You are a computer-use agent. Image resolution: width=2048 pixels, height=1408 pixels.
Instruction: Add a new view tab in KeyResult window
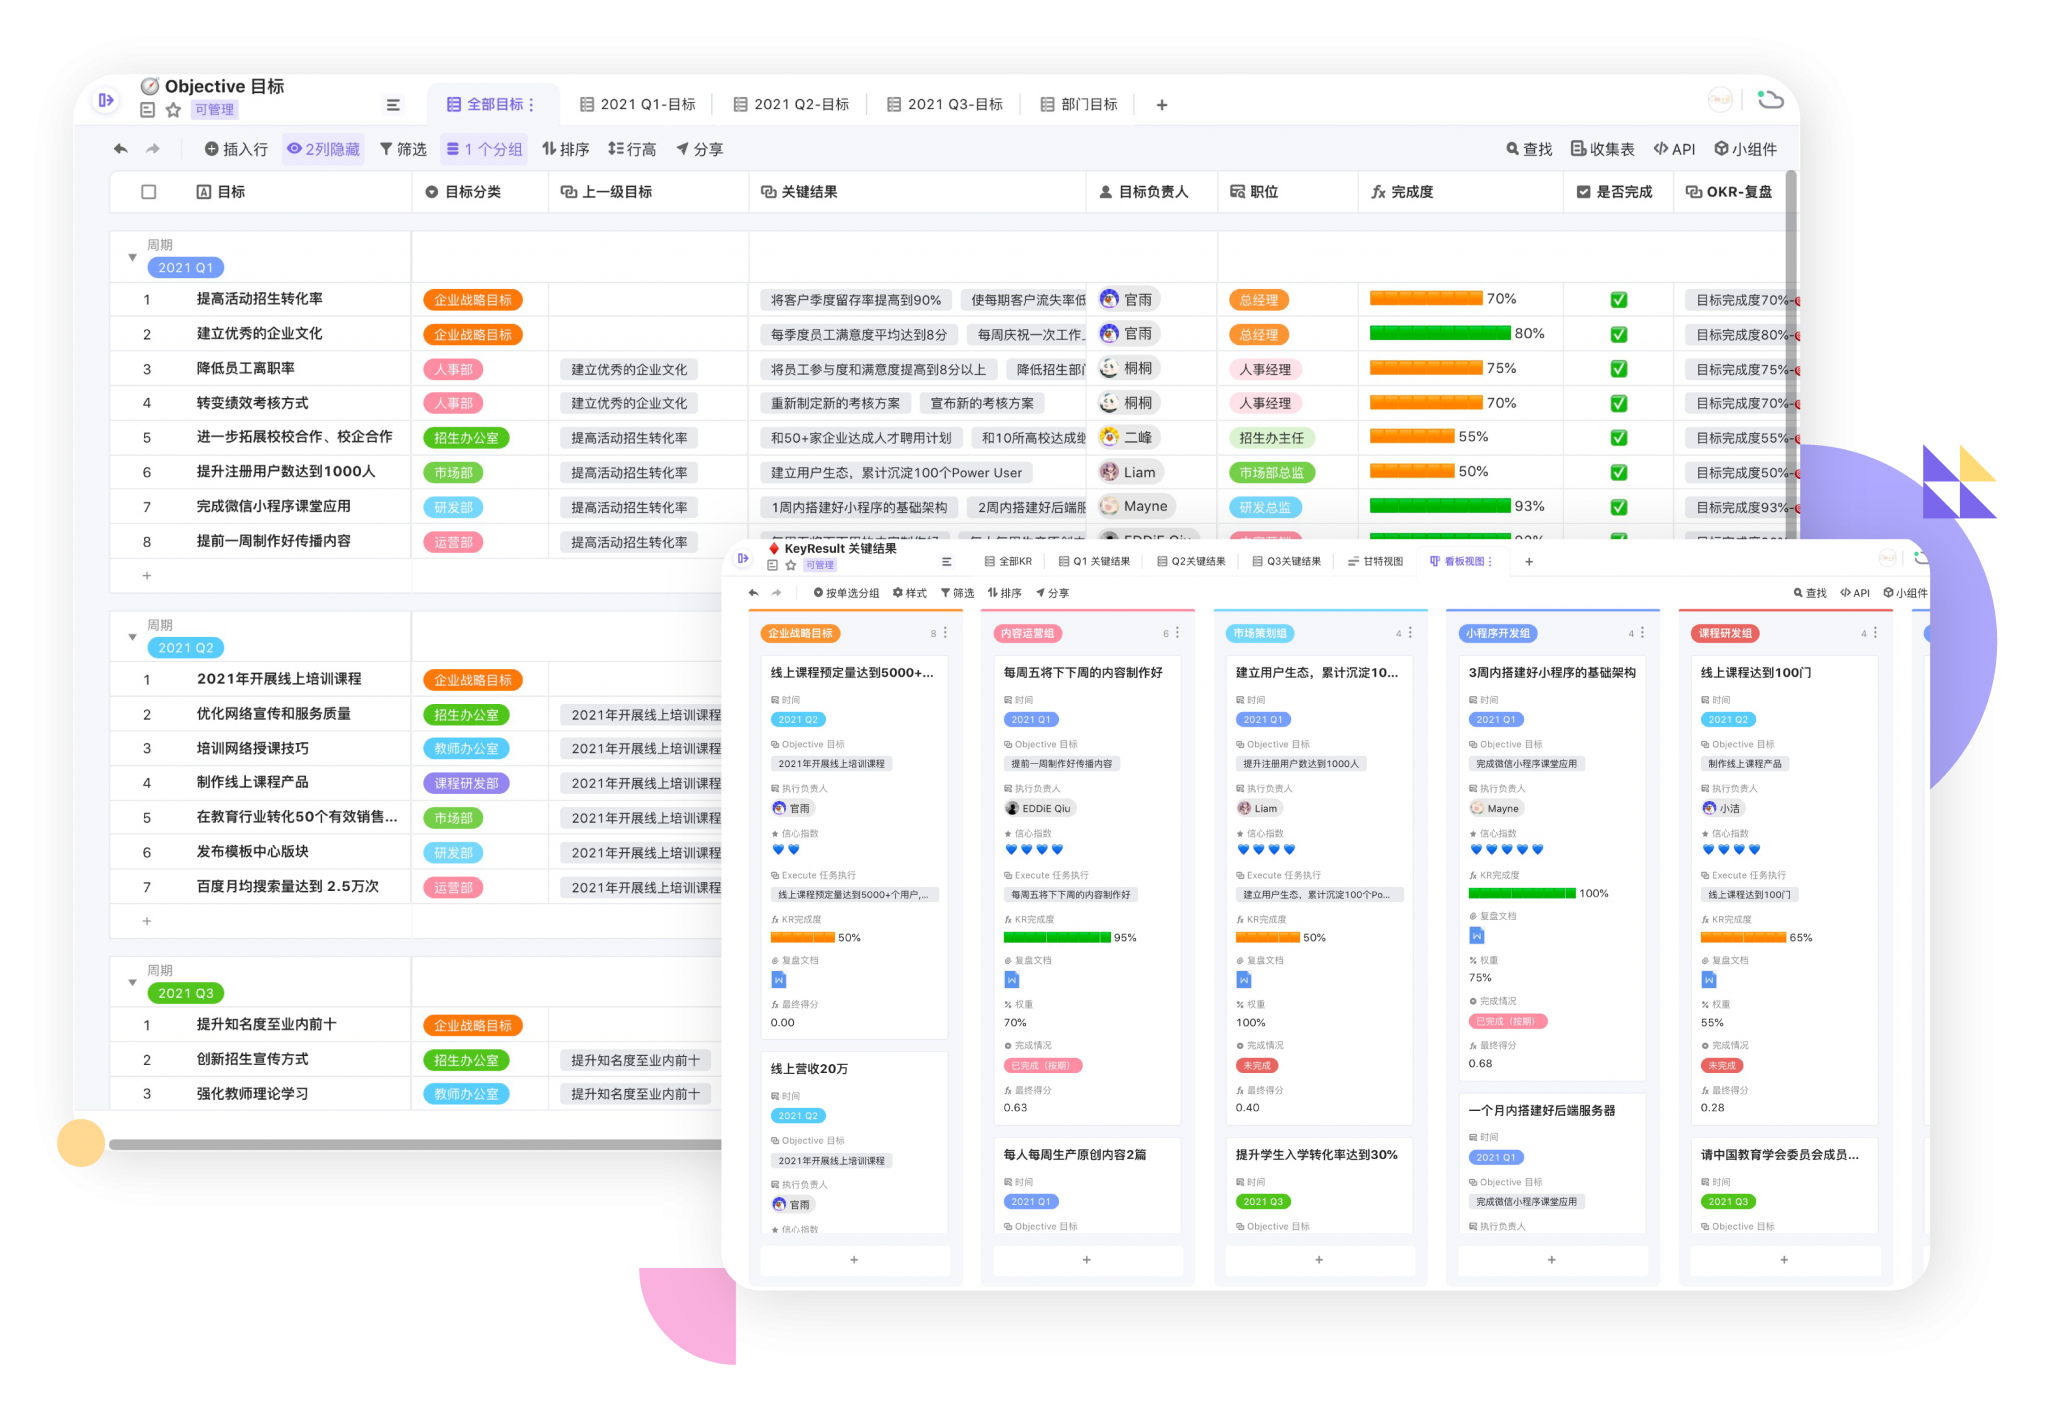point(1529,561)
